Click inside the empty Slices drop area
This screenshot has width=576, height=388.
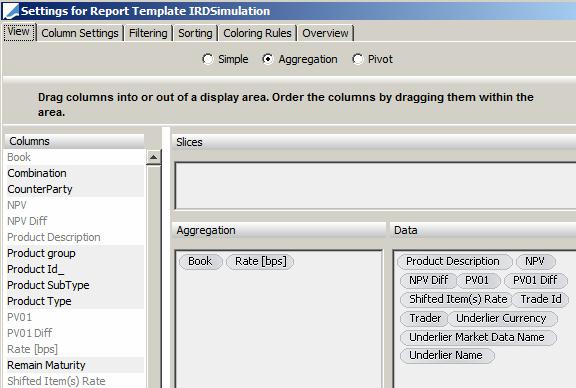pos(375,186)
